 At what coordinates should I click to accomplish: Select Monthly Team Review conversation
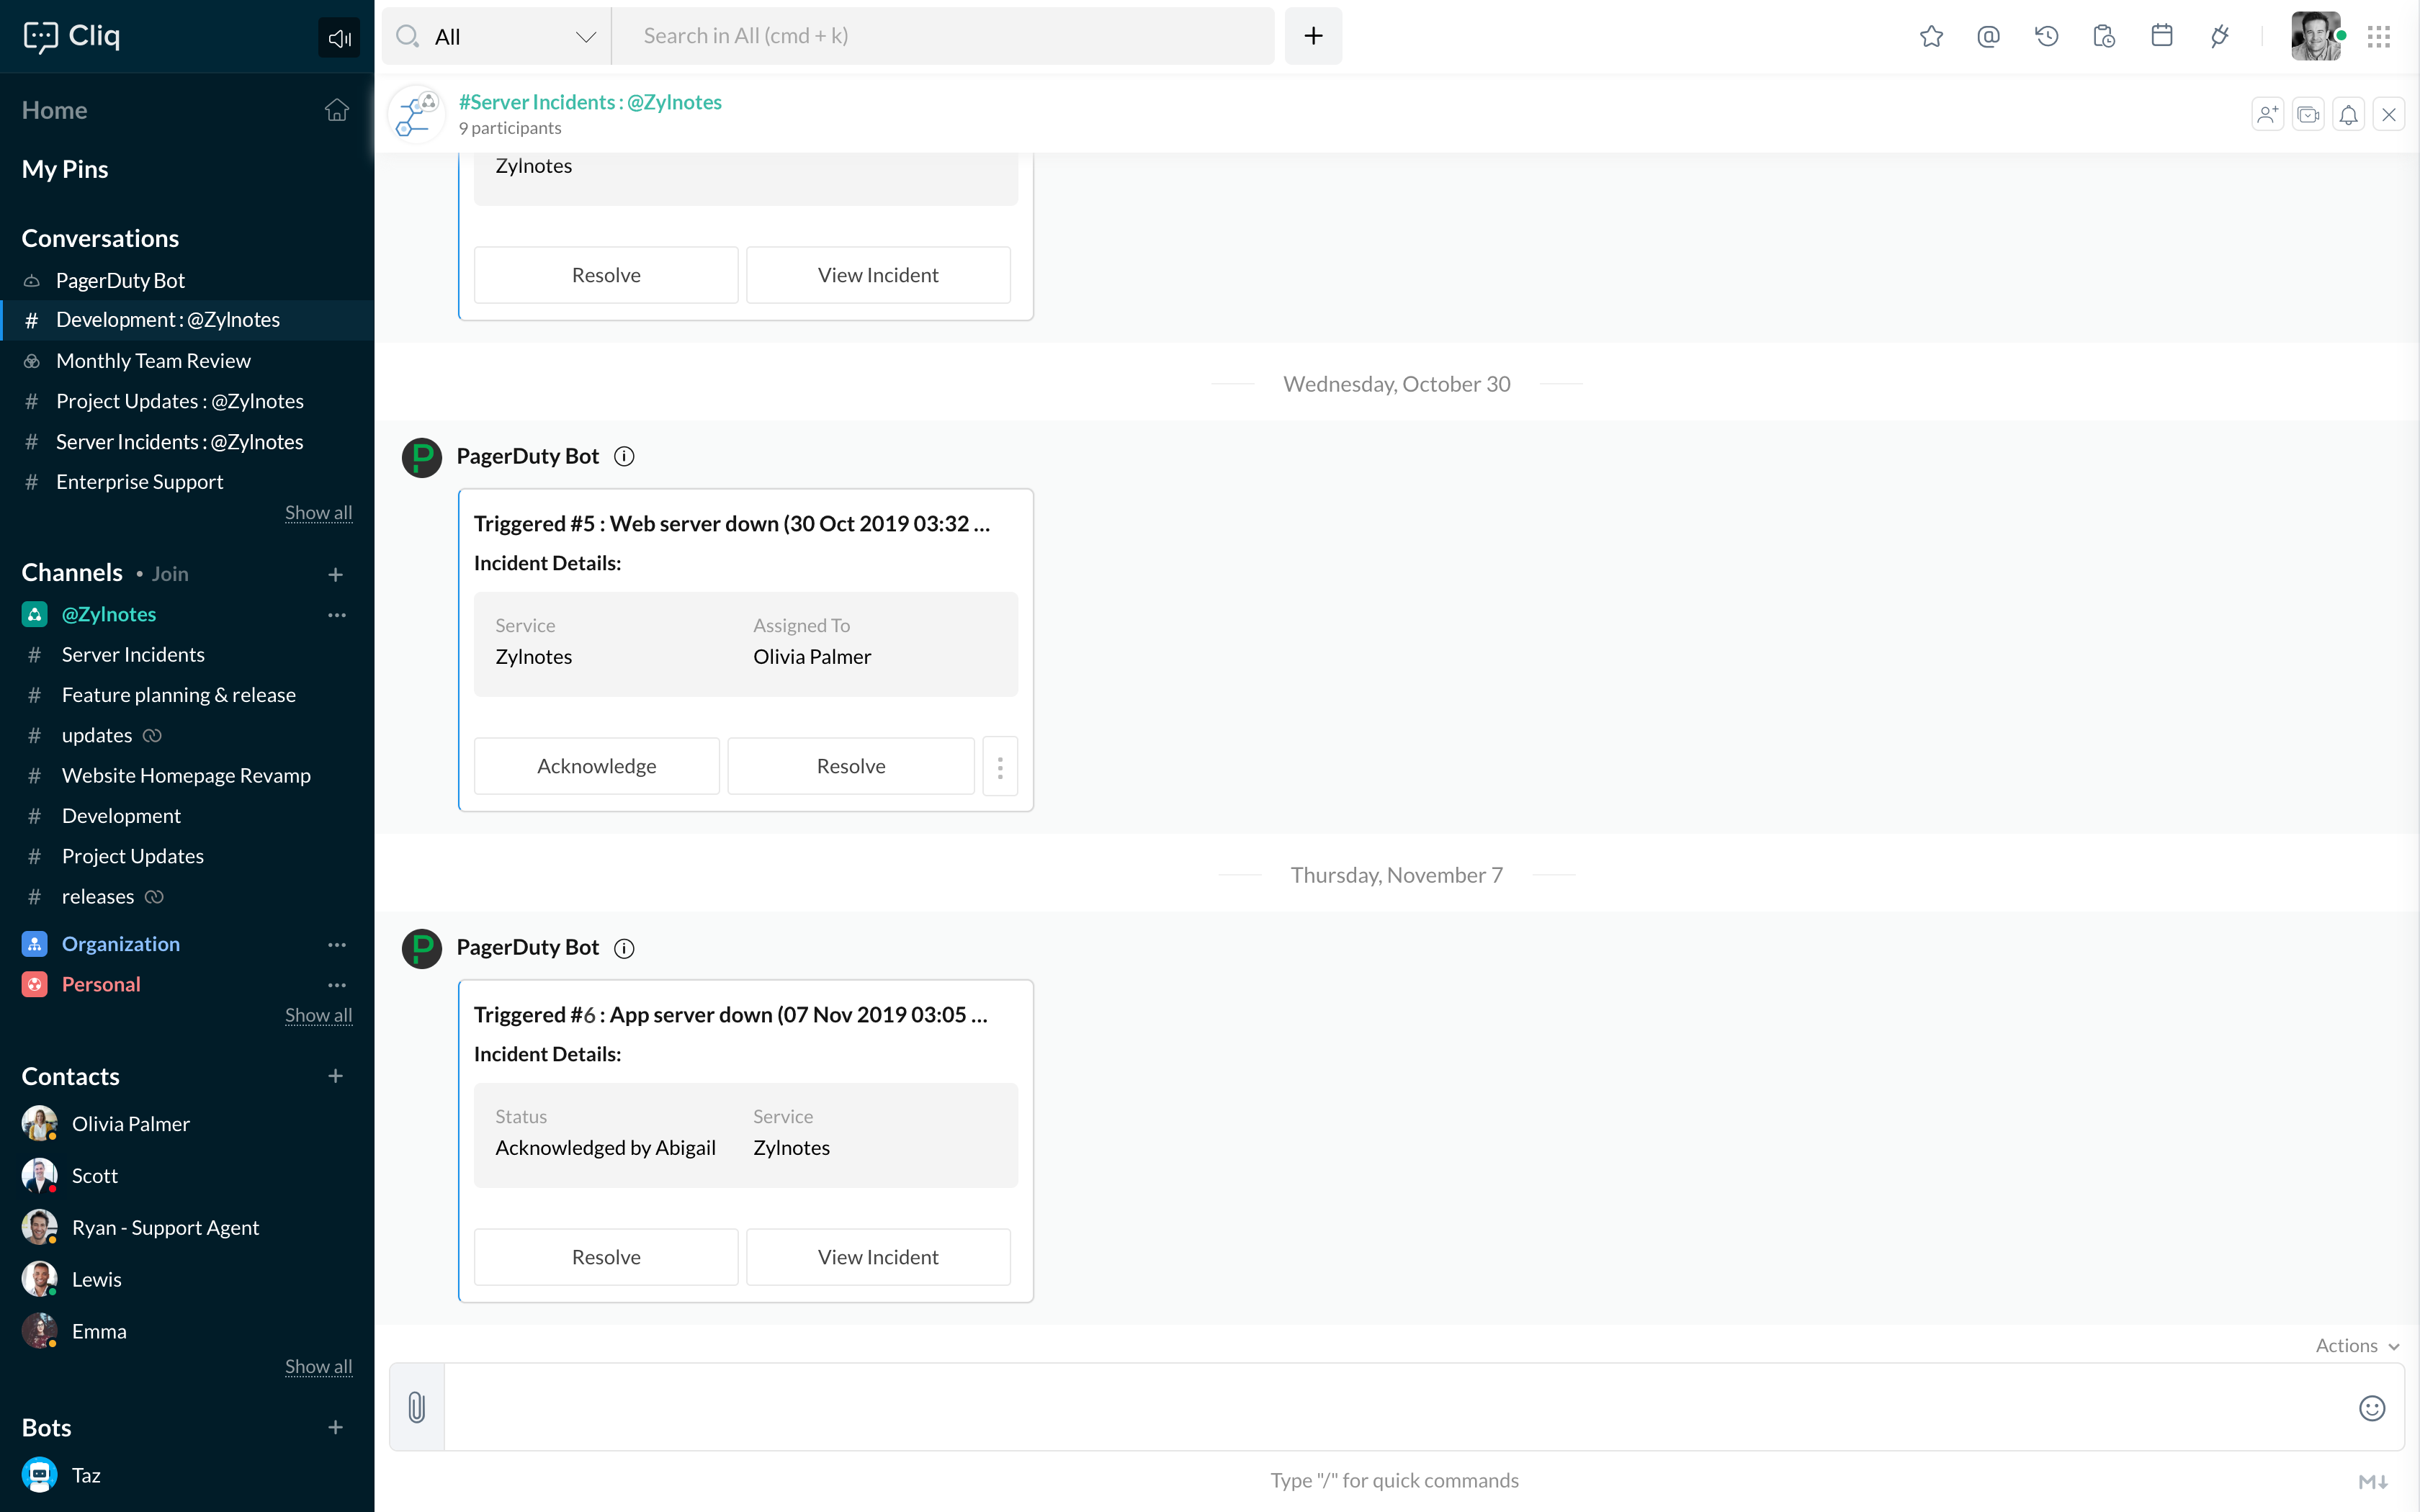pos(153,361)
